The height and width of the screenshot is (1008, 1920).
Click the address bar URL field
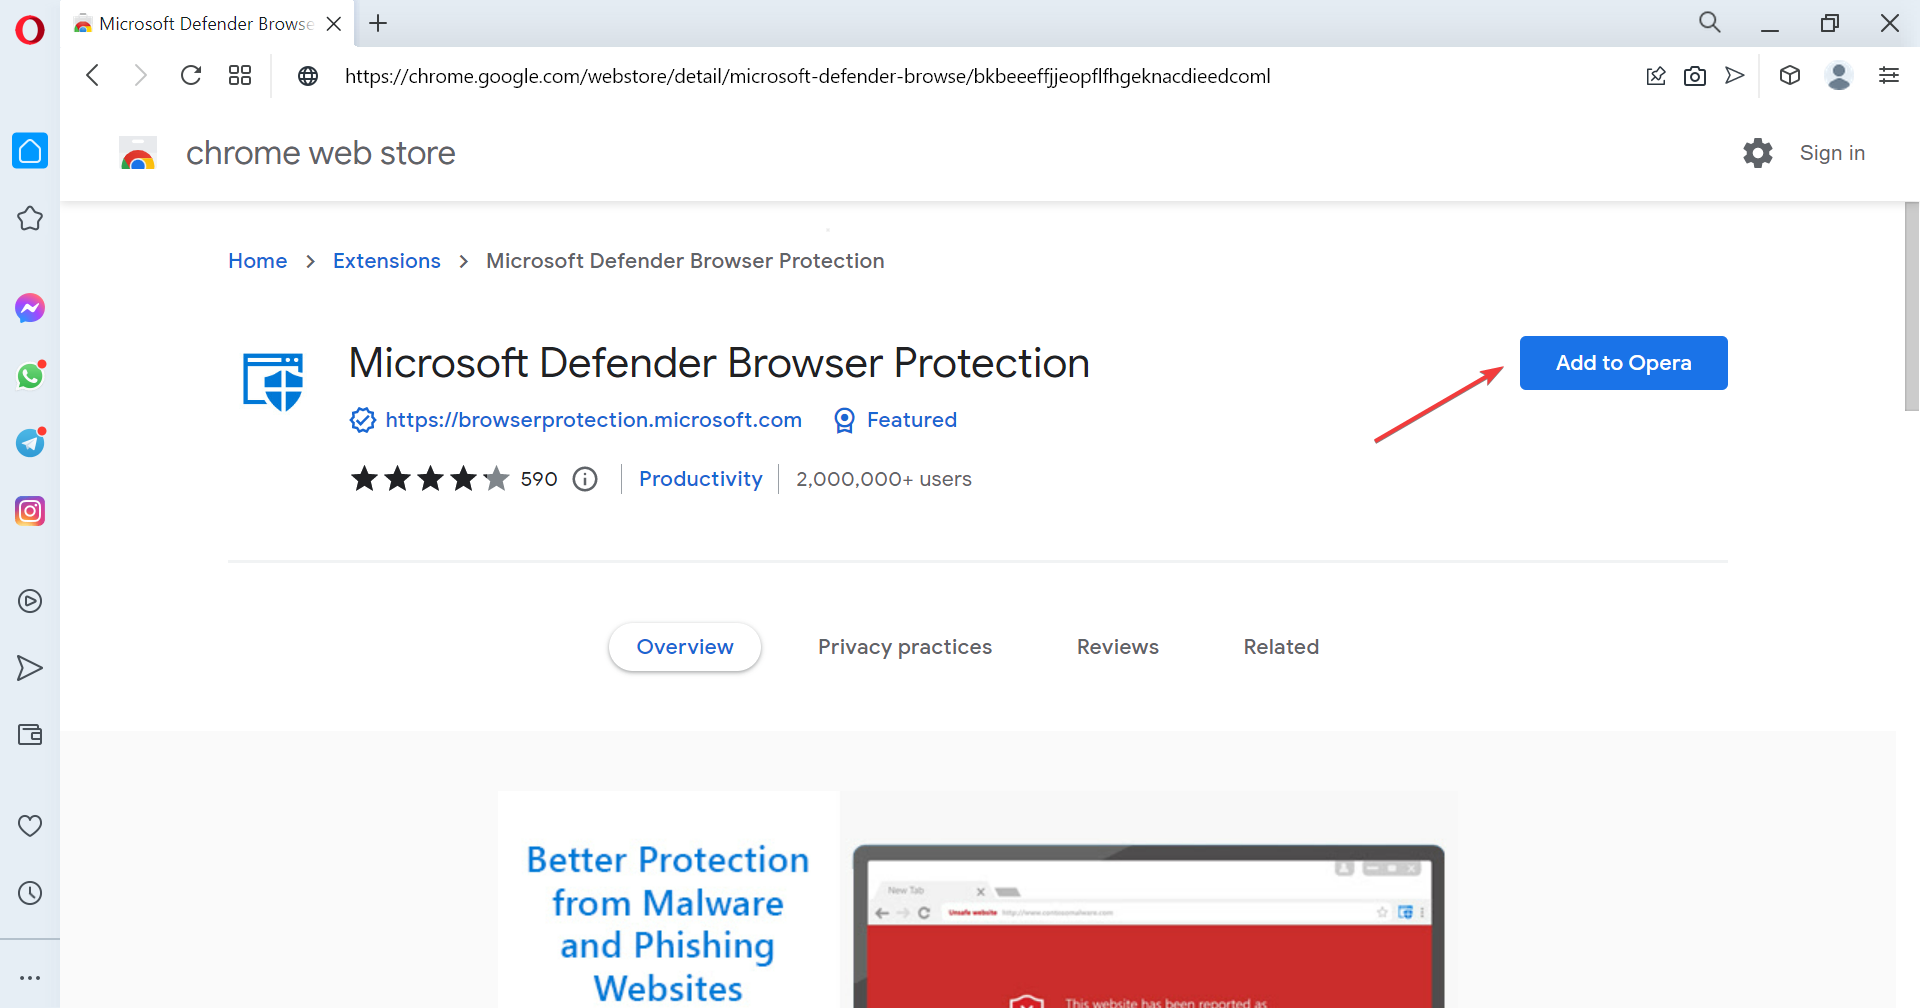pos(806,76)
